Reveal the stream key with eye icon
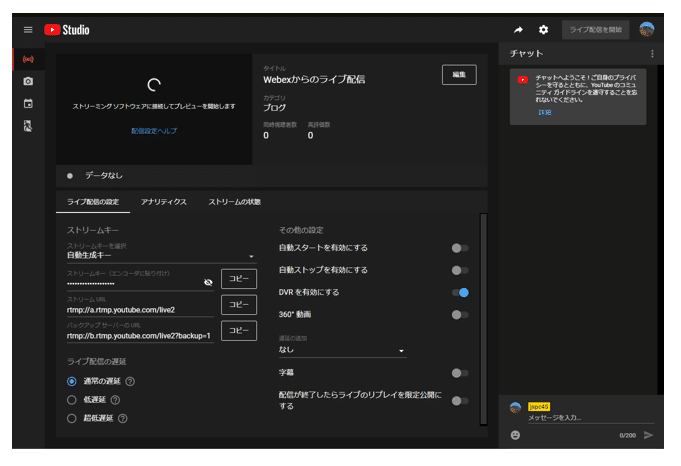Screen dimensions: 681x466 208,282
